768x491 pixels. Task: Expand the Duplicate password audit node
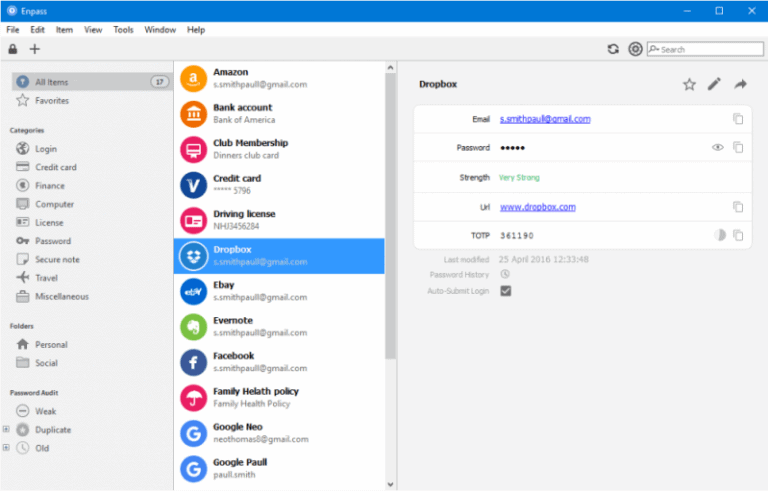pos(6,429)
